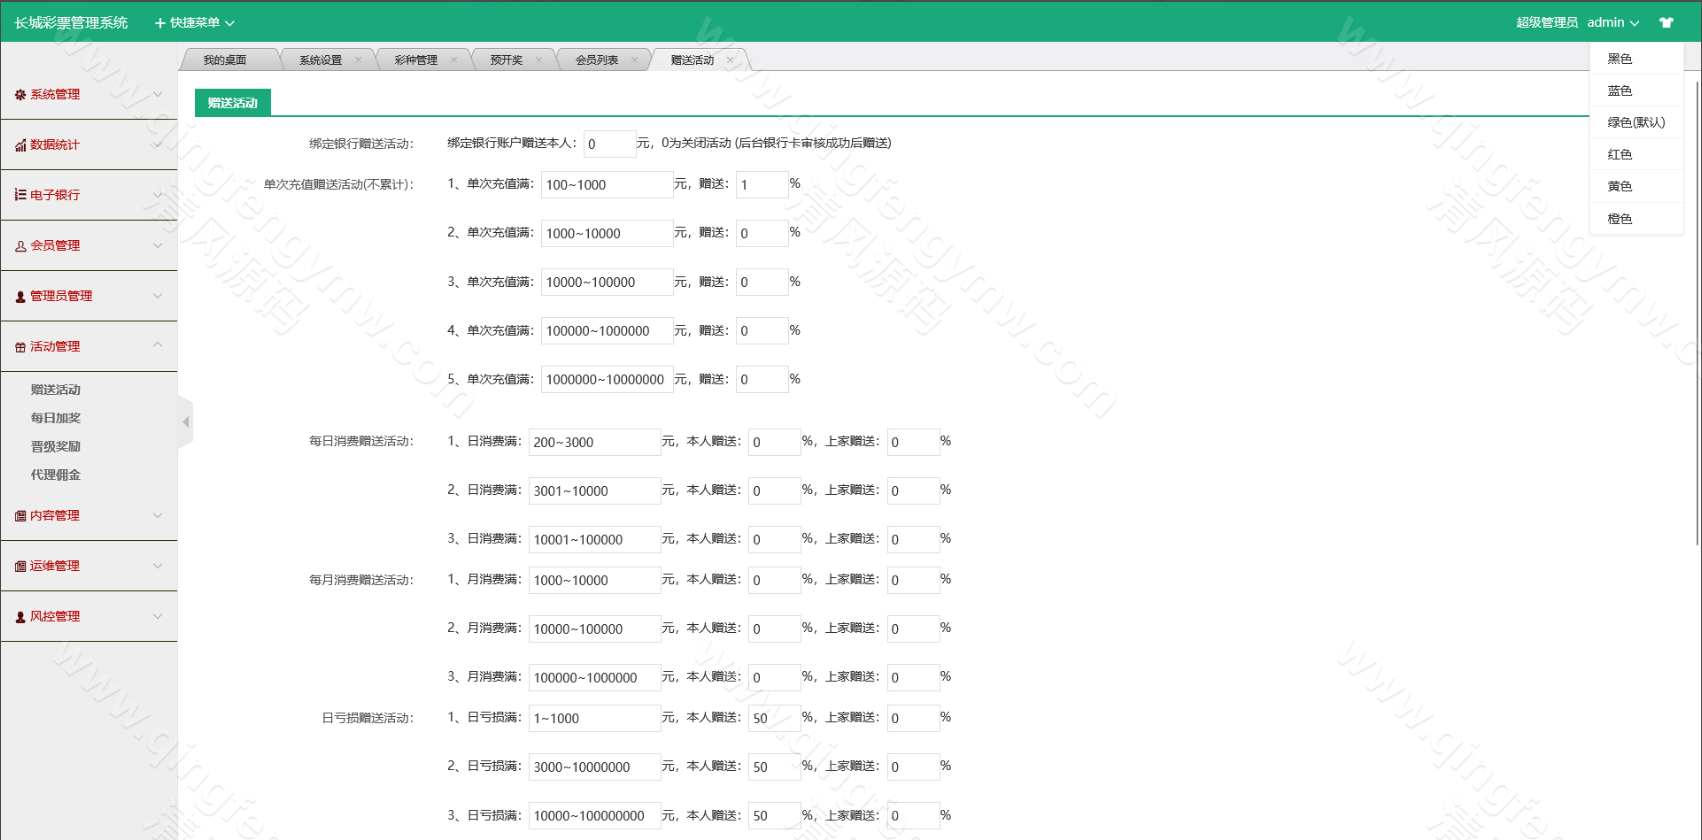Choose the 蓝色 theme color
1702x840 pixels.
1619,90
